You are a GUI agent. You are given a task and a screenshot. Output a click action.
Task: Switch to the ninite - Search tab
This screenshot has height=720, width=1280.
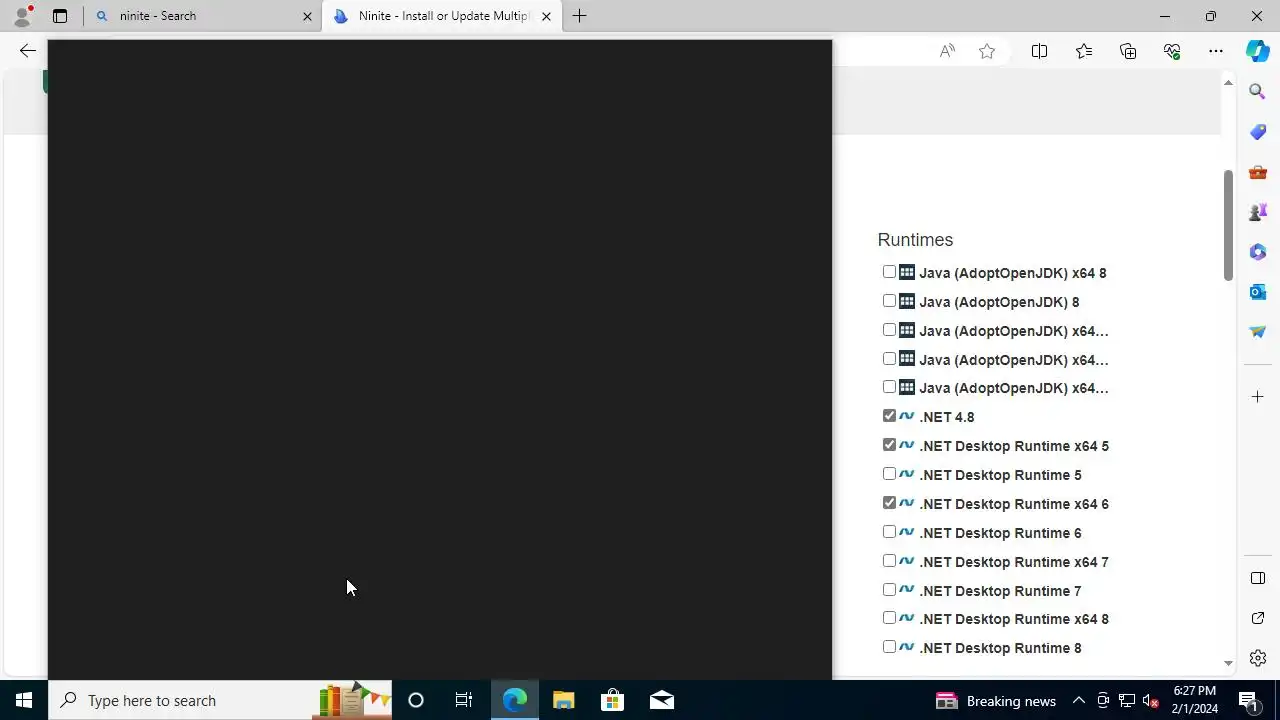tap(203, 16)
